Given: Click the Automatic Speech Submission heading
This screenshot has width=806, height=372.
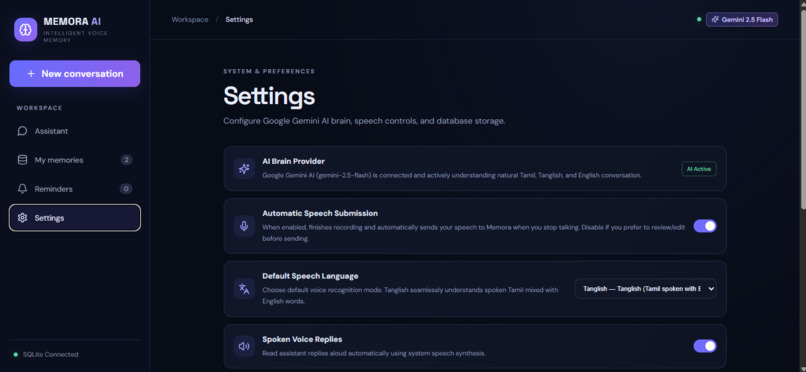Looking at the screenshot, I should coord(320,213).
